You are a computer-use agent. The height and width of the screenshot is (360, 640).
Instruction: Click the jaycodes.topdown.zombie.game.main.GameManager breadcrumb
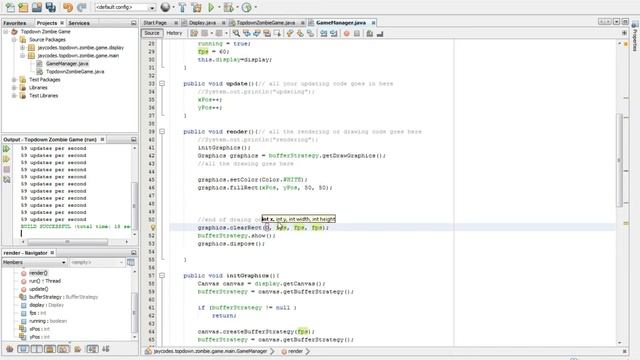point(210,351)
